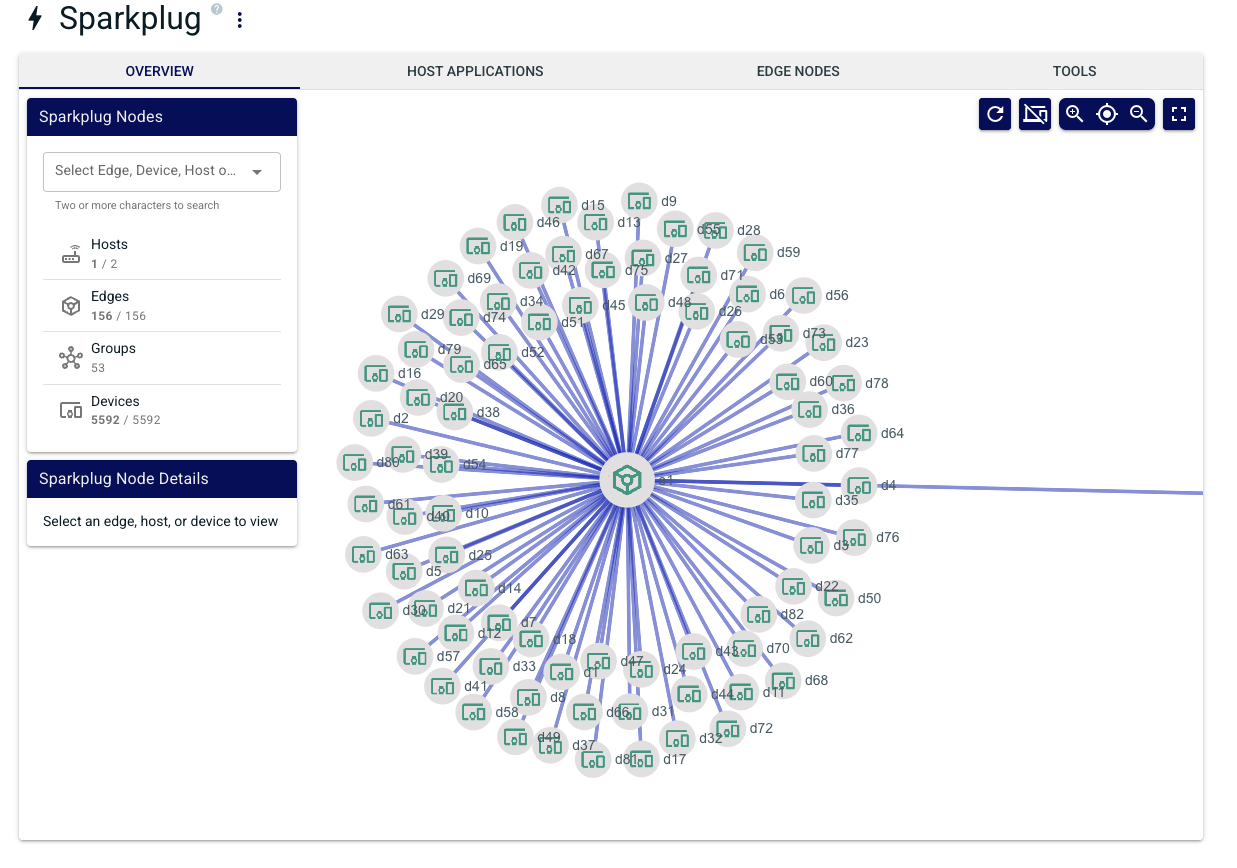Click the refresh graph icon

click(995, 114)
